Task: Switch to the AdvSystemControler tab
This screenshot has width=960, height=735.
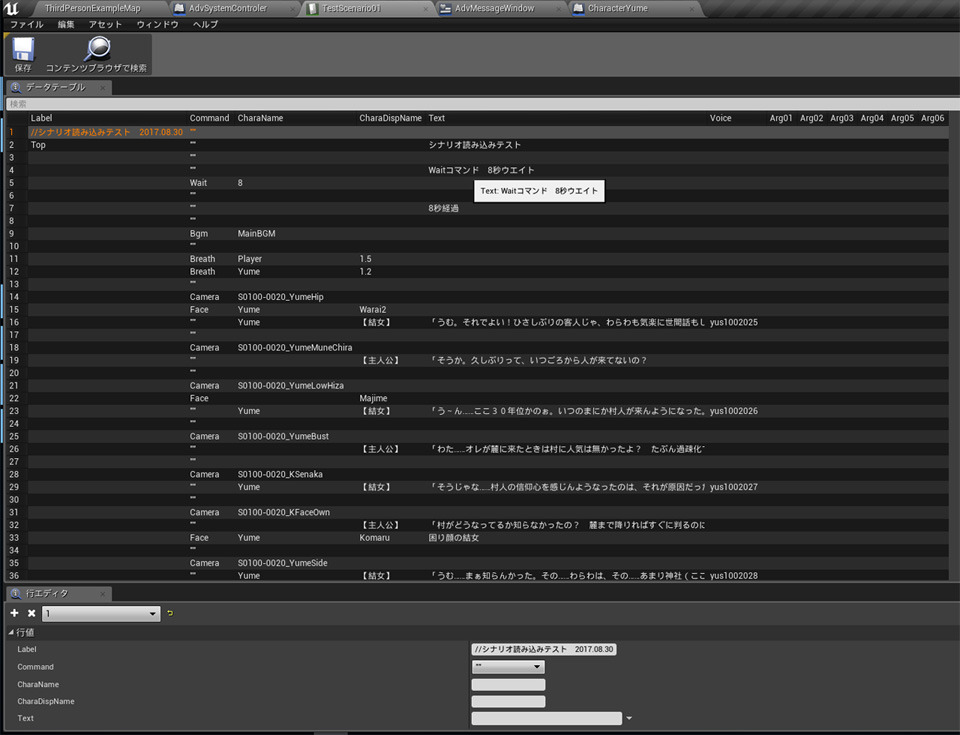Action: pos(228,9)
